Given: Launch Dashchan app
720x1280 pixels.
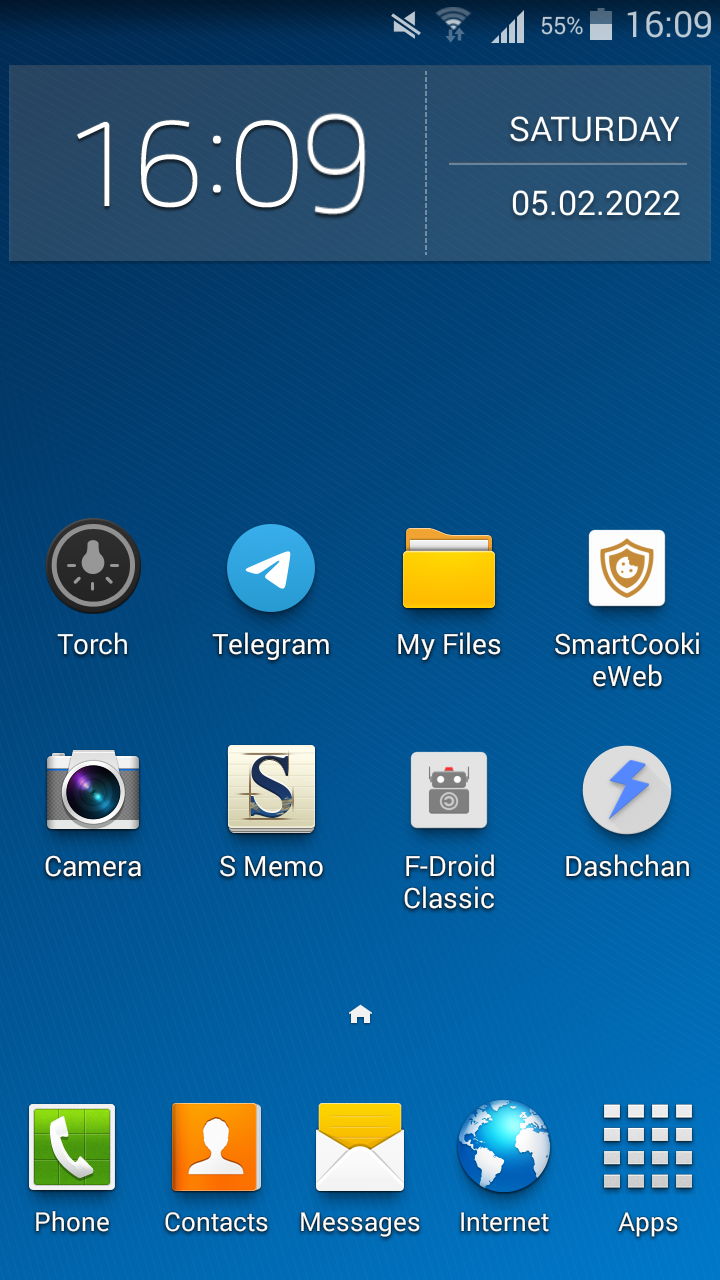Looking at the screenshot, I should point(627,790).
